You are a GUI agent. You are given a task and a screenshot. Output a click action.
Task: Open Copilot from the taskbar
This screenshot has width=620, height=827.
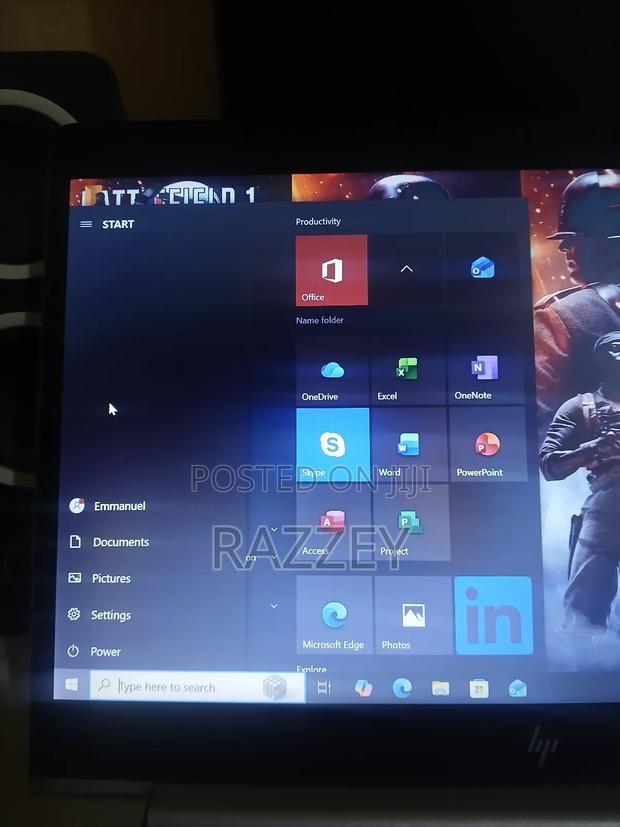(363, 688)
